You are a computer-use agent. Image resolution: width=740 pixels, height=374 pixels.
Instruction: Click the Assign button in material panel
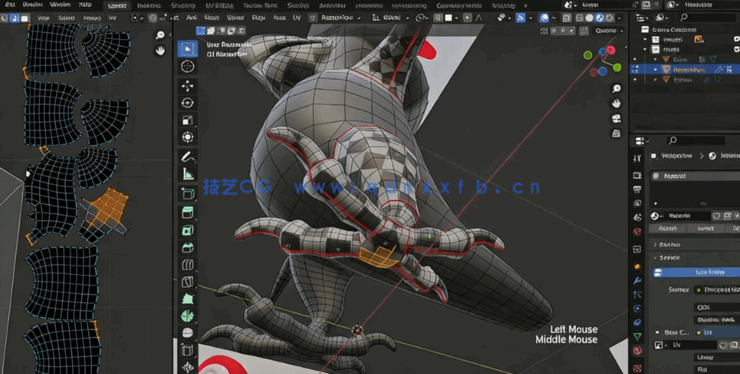tap(667, 229)
